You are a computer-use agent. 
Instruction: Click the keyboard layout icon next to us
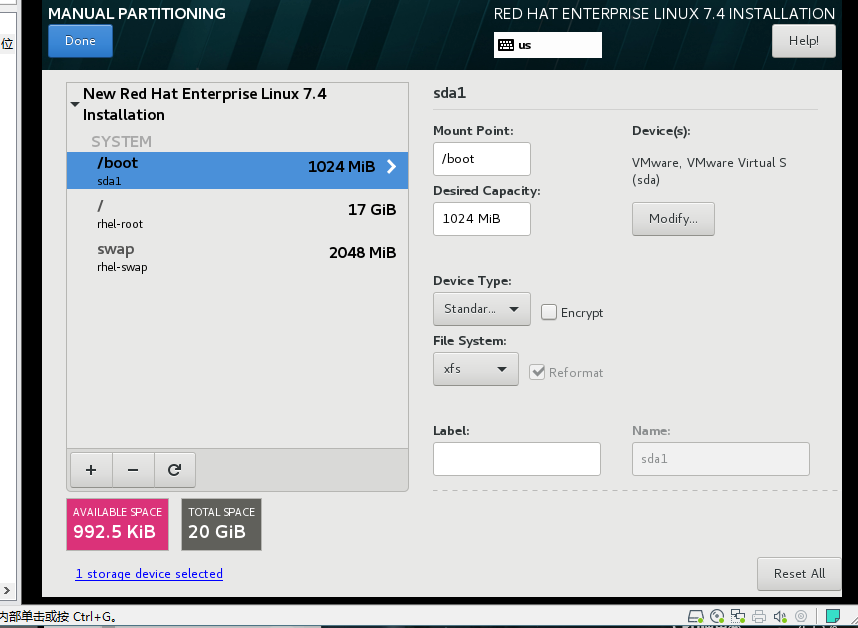pos(506,45)
